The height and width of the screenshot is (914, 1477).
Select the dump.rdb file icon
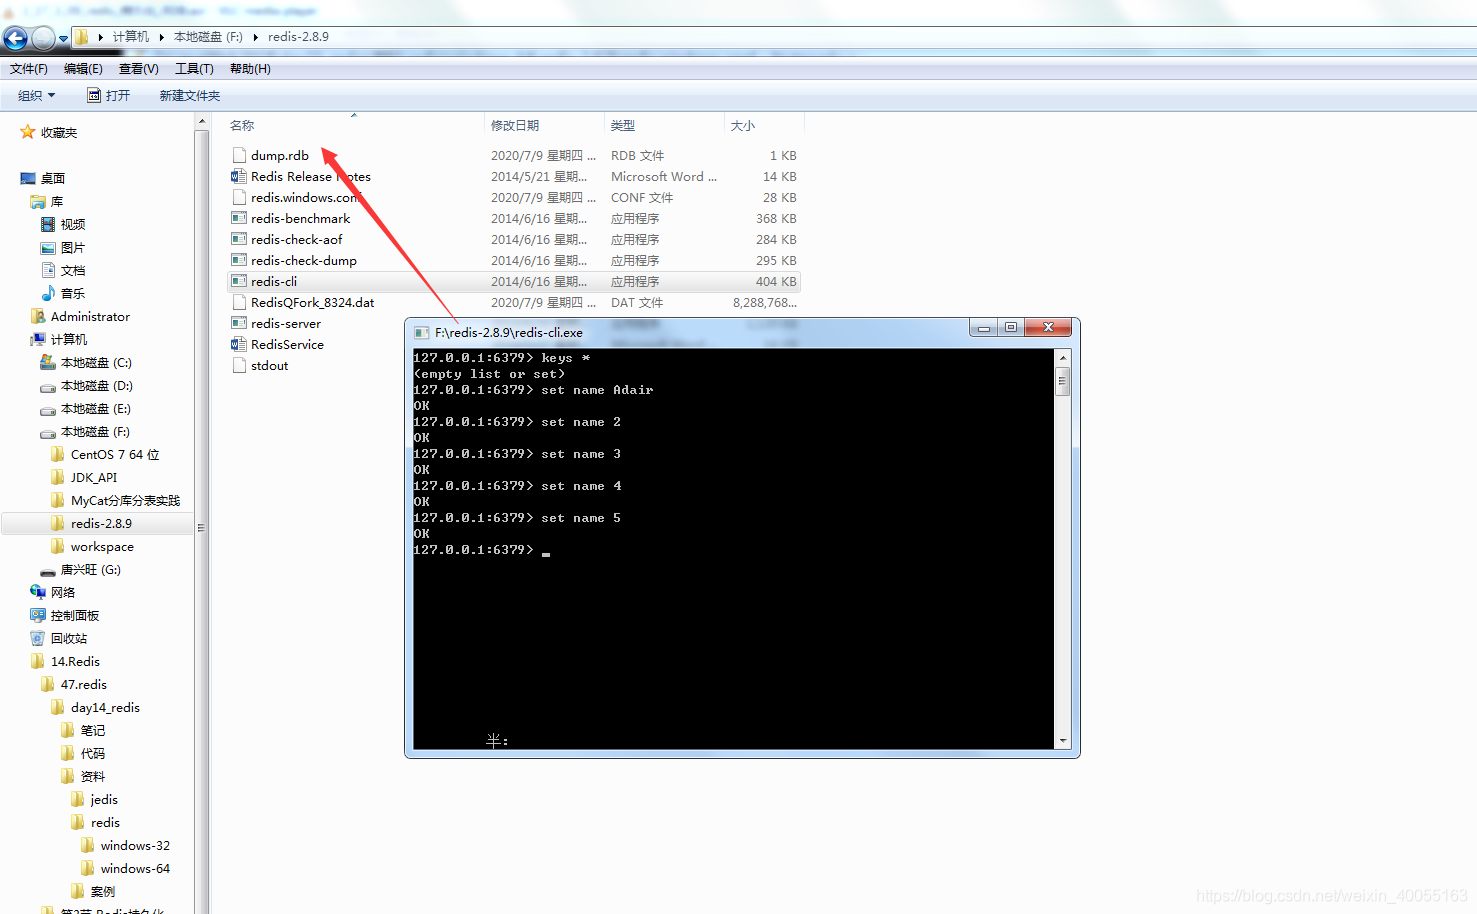tap(239, 155)
